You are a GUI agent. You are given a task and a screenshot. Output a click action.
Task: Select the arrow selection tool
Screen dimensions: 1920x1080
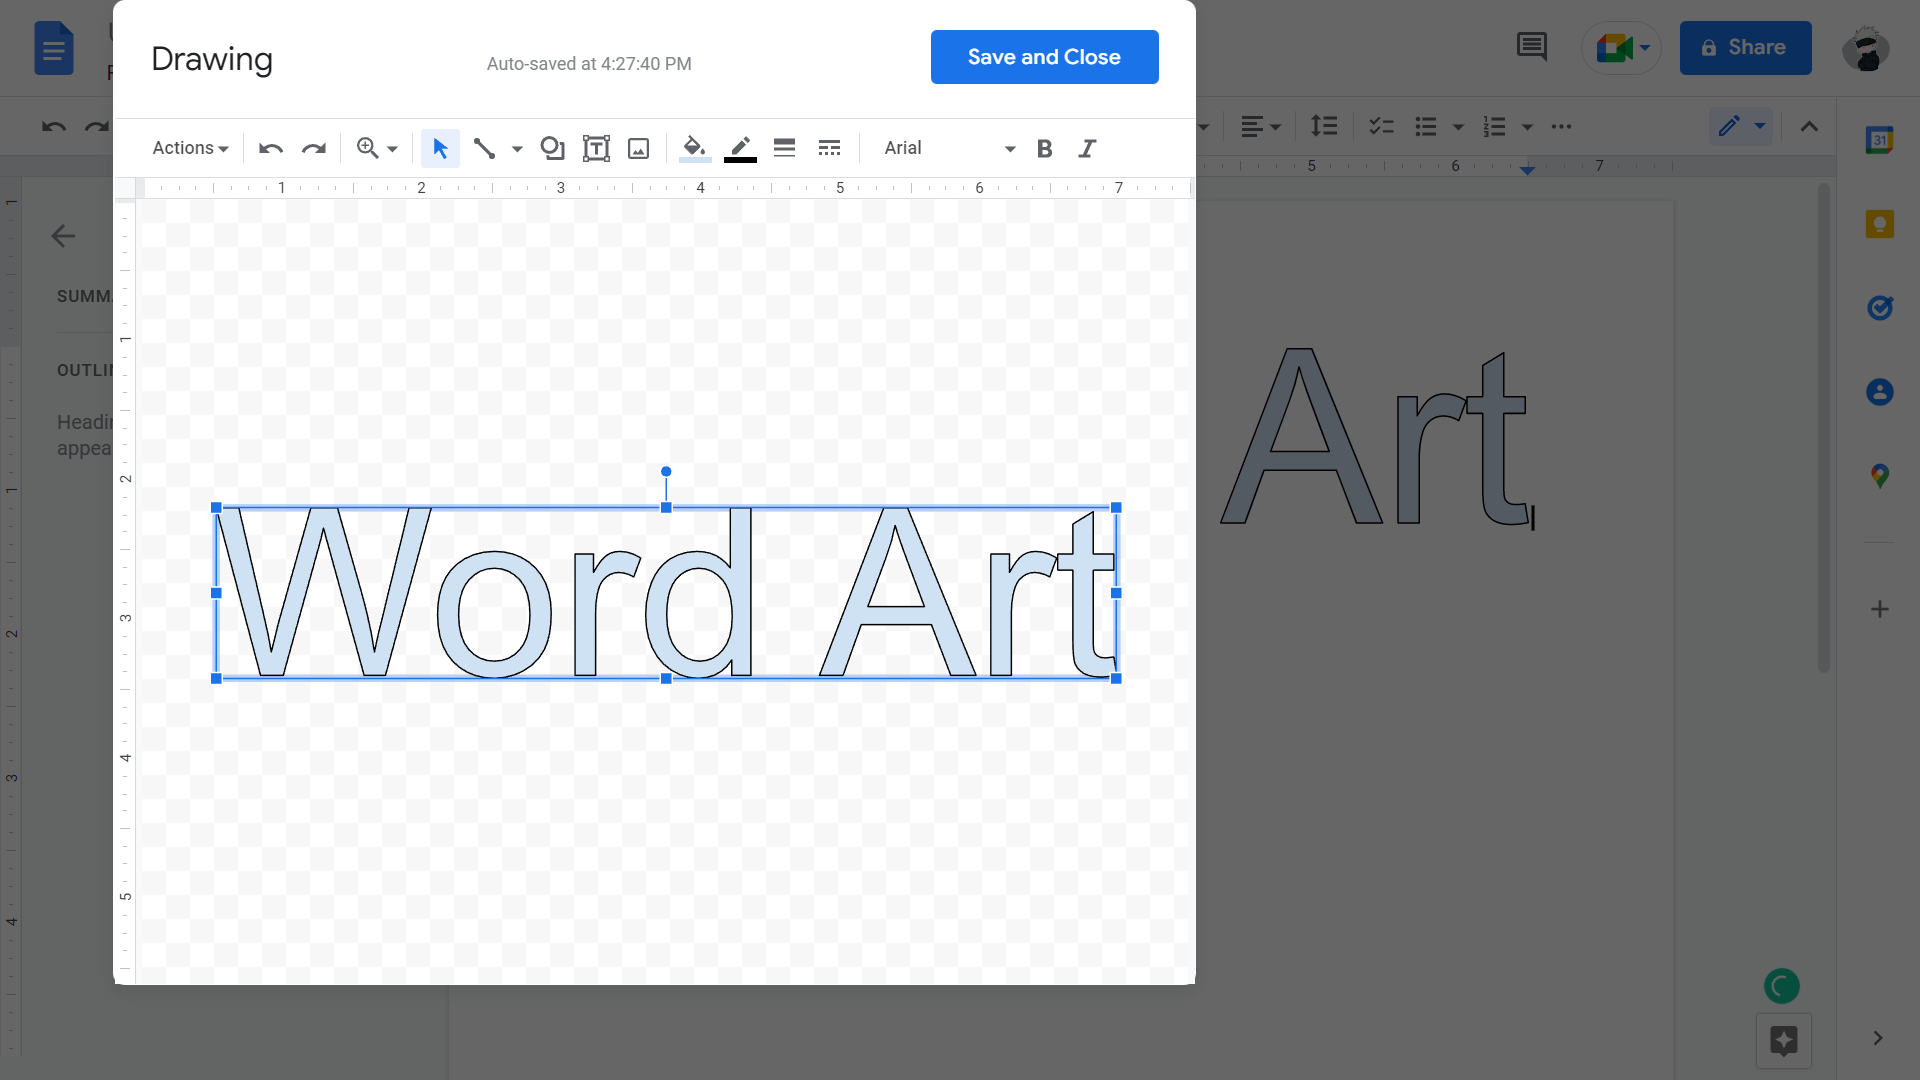tap(440, 148)
